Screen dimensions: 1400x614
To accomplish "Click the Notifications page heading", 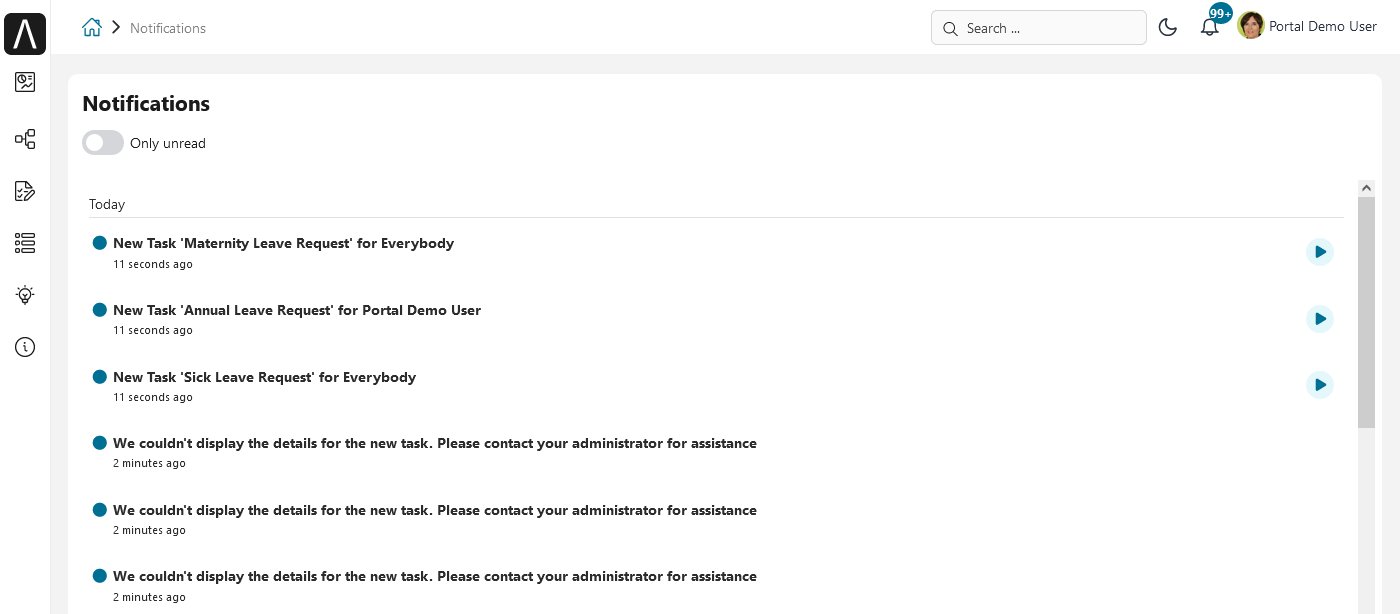I will point(146,104).
